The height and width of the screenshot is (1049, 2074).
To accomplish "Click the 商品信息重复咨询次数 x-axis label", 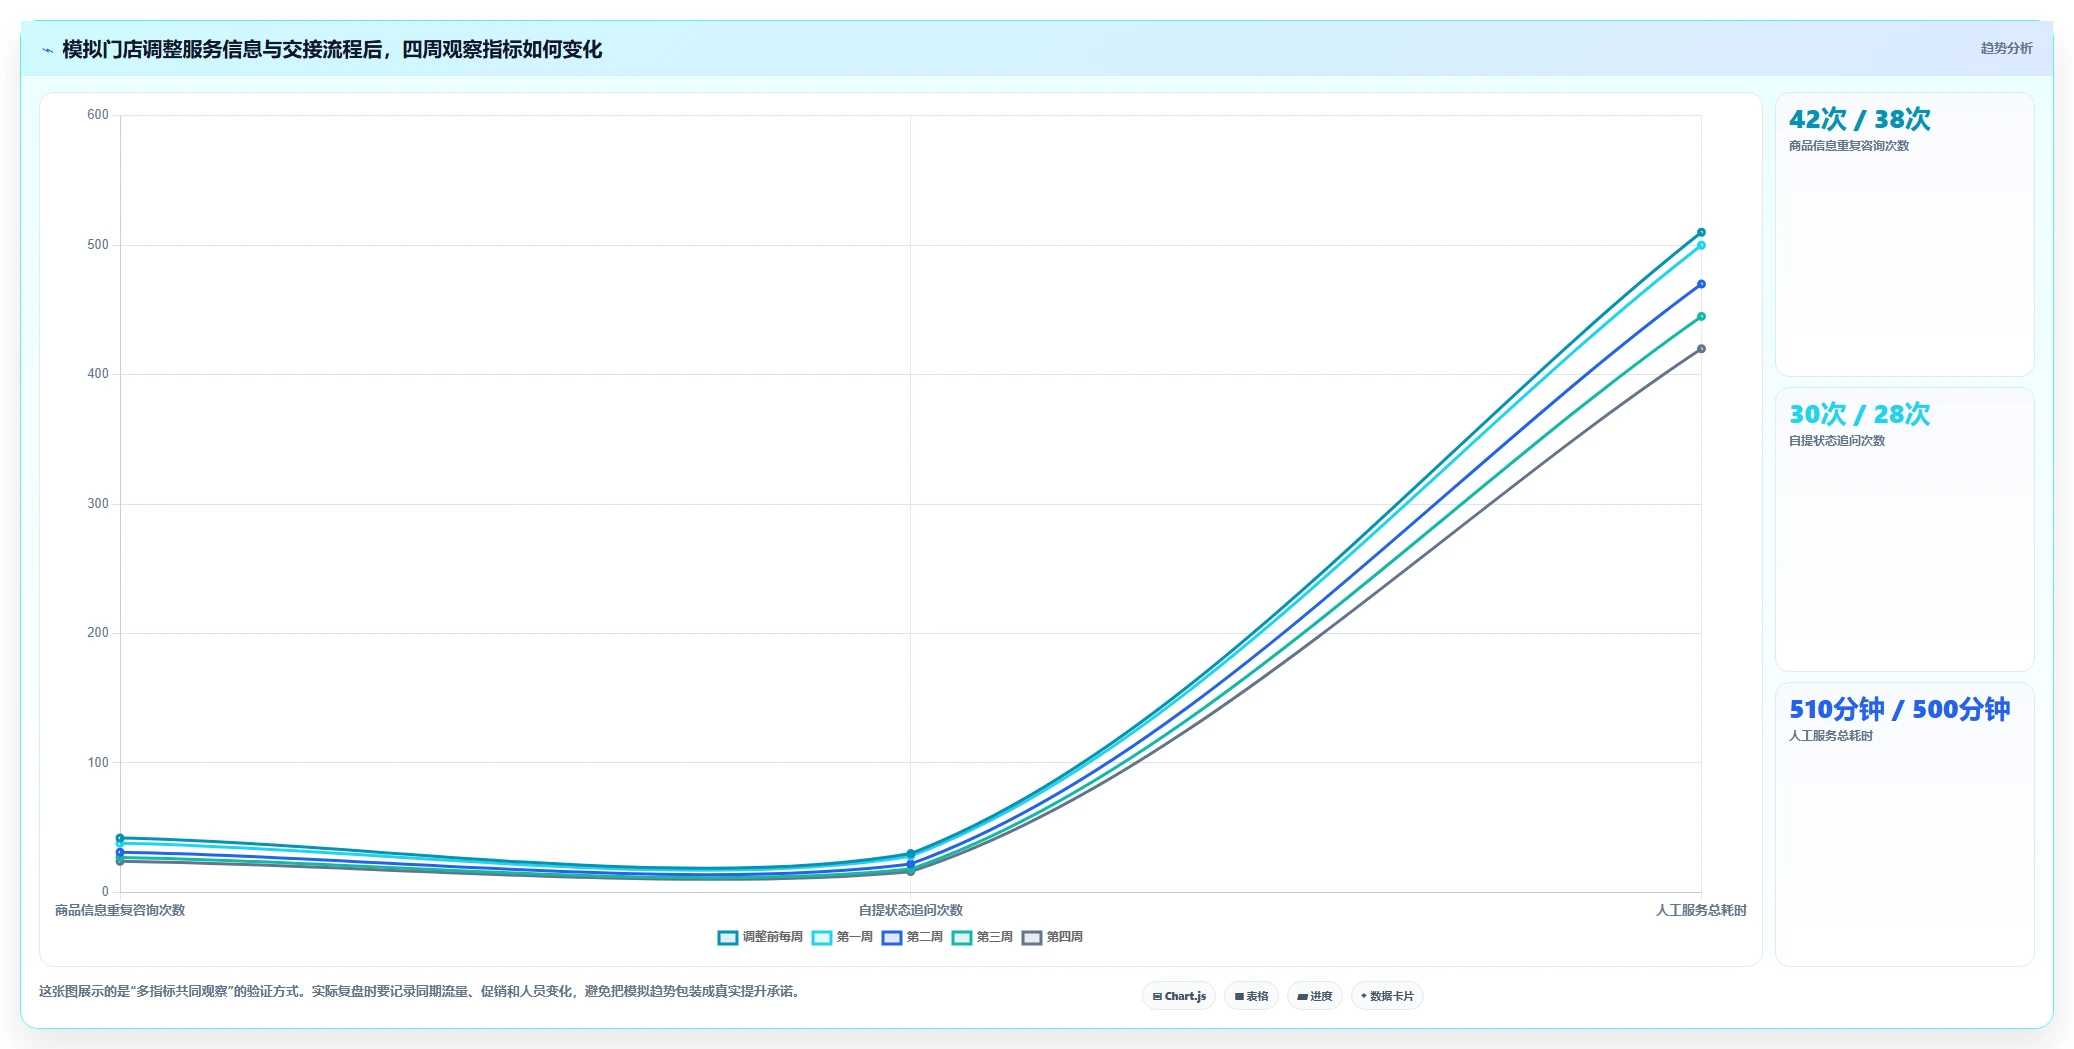I will coord(120,910).
